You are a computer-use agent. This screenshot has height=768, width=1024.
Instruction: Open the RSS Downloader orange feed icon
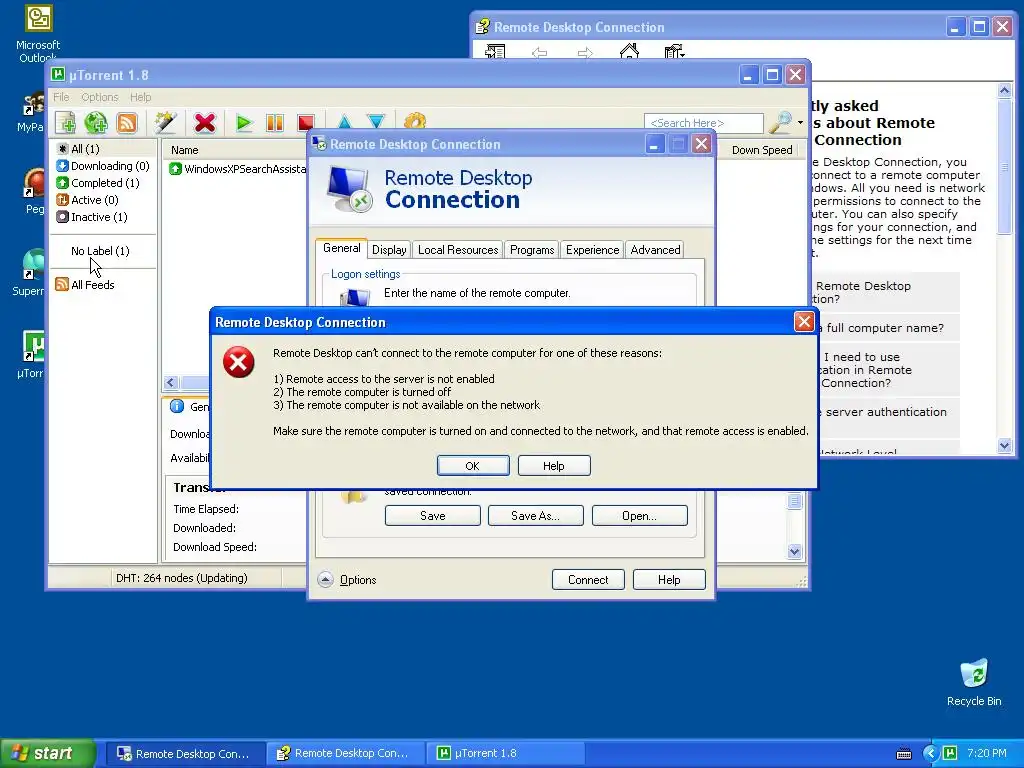click(x=127, y=122)
